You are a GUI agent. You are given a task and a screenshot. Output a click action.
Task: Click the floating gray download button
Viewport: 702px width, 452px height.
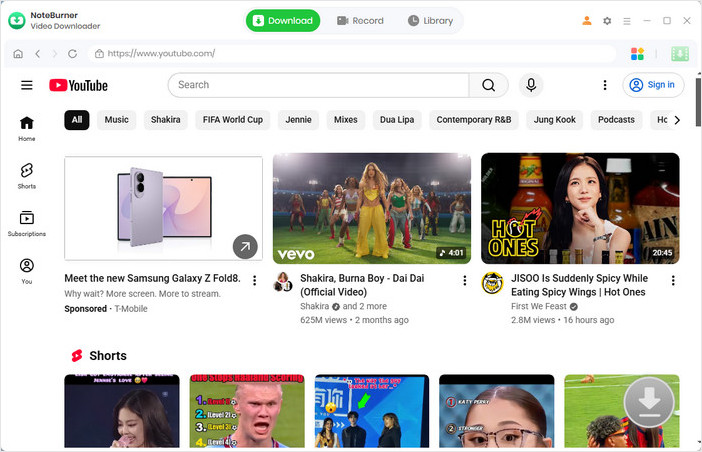pos(649,401)
